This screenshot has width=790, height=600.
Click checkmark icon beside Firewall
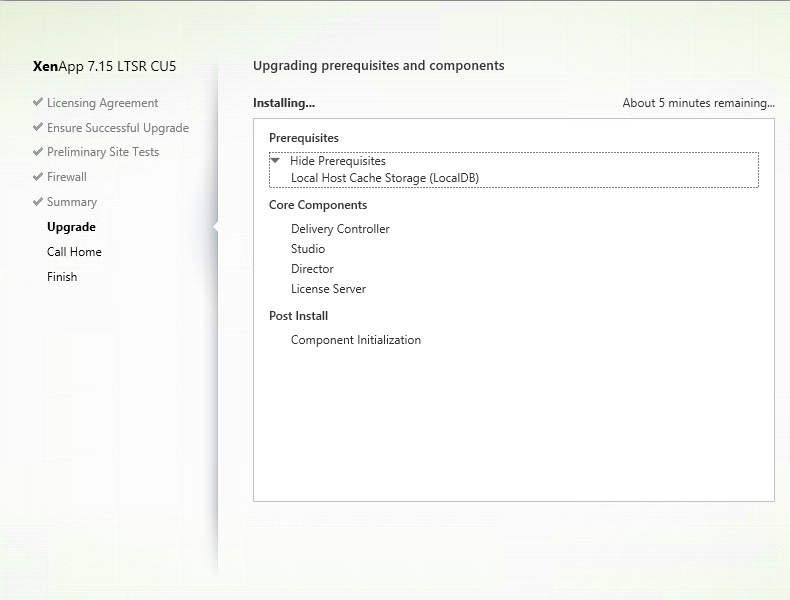pyautogui.click(x=38, y=176)
